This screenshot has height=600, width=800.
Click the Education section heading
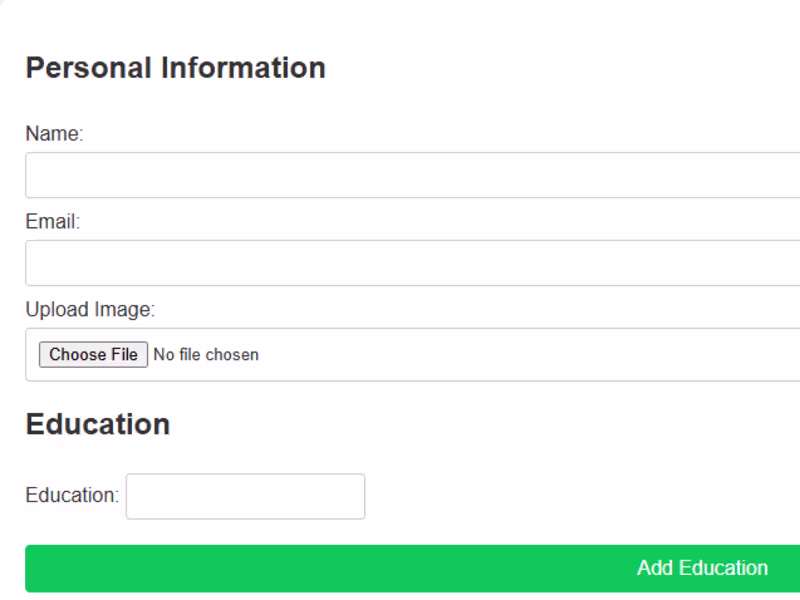(x=97, y=424)
